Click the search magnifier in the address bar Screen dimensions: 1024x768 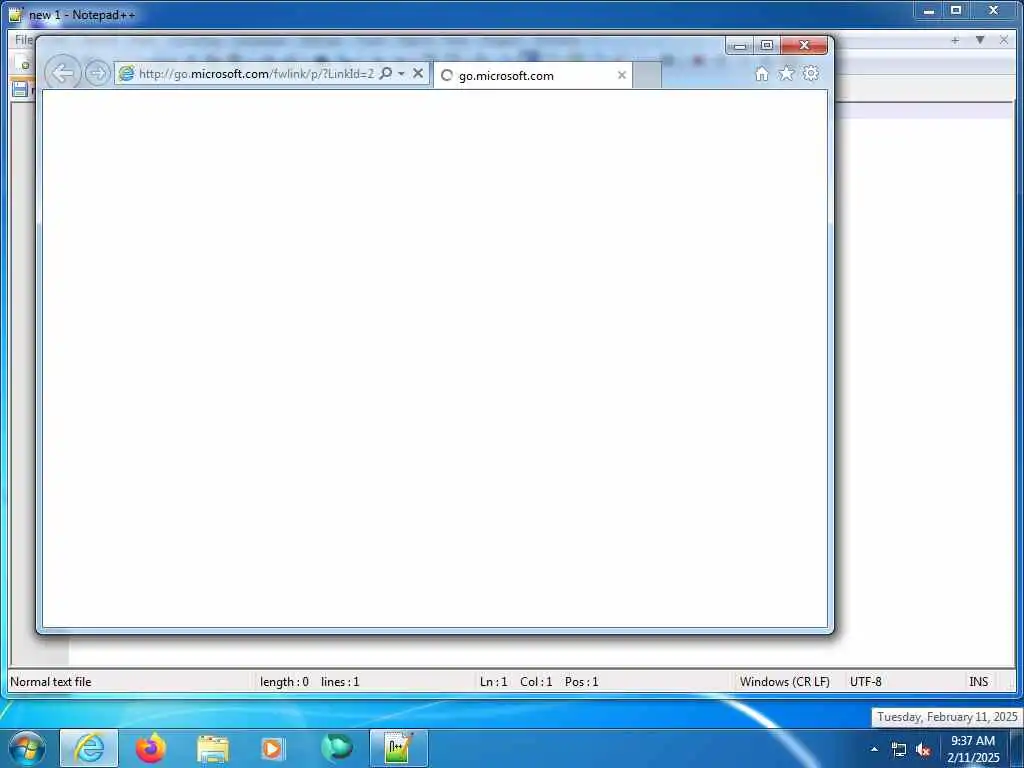[386, 73]
